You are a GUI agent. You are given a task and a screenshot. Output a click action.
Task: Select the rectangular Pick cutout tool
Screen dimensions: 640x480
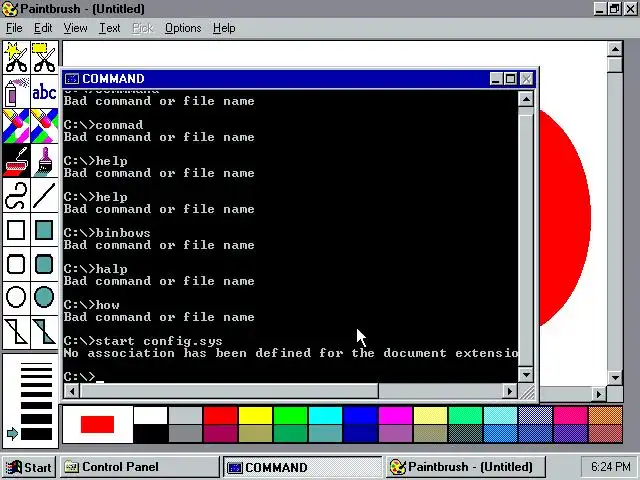[x=44, y=58]
